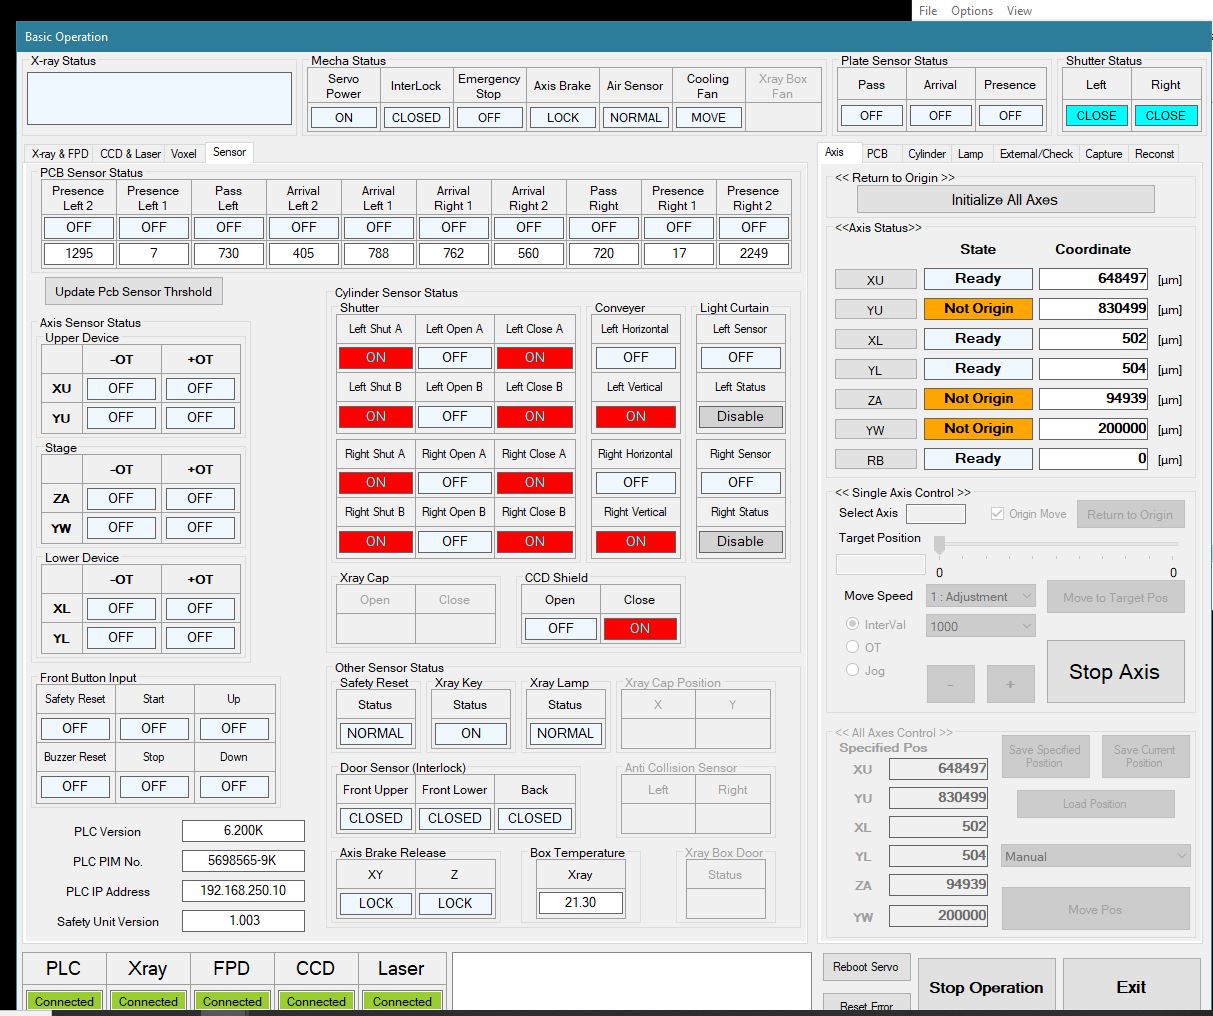Click Save Current Position button

[1144, 757]
